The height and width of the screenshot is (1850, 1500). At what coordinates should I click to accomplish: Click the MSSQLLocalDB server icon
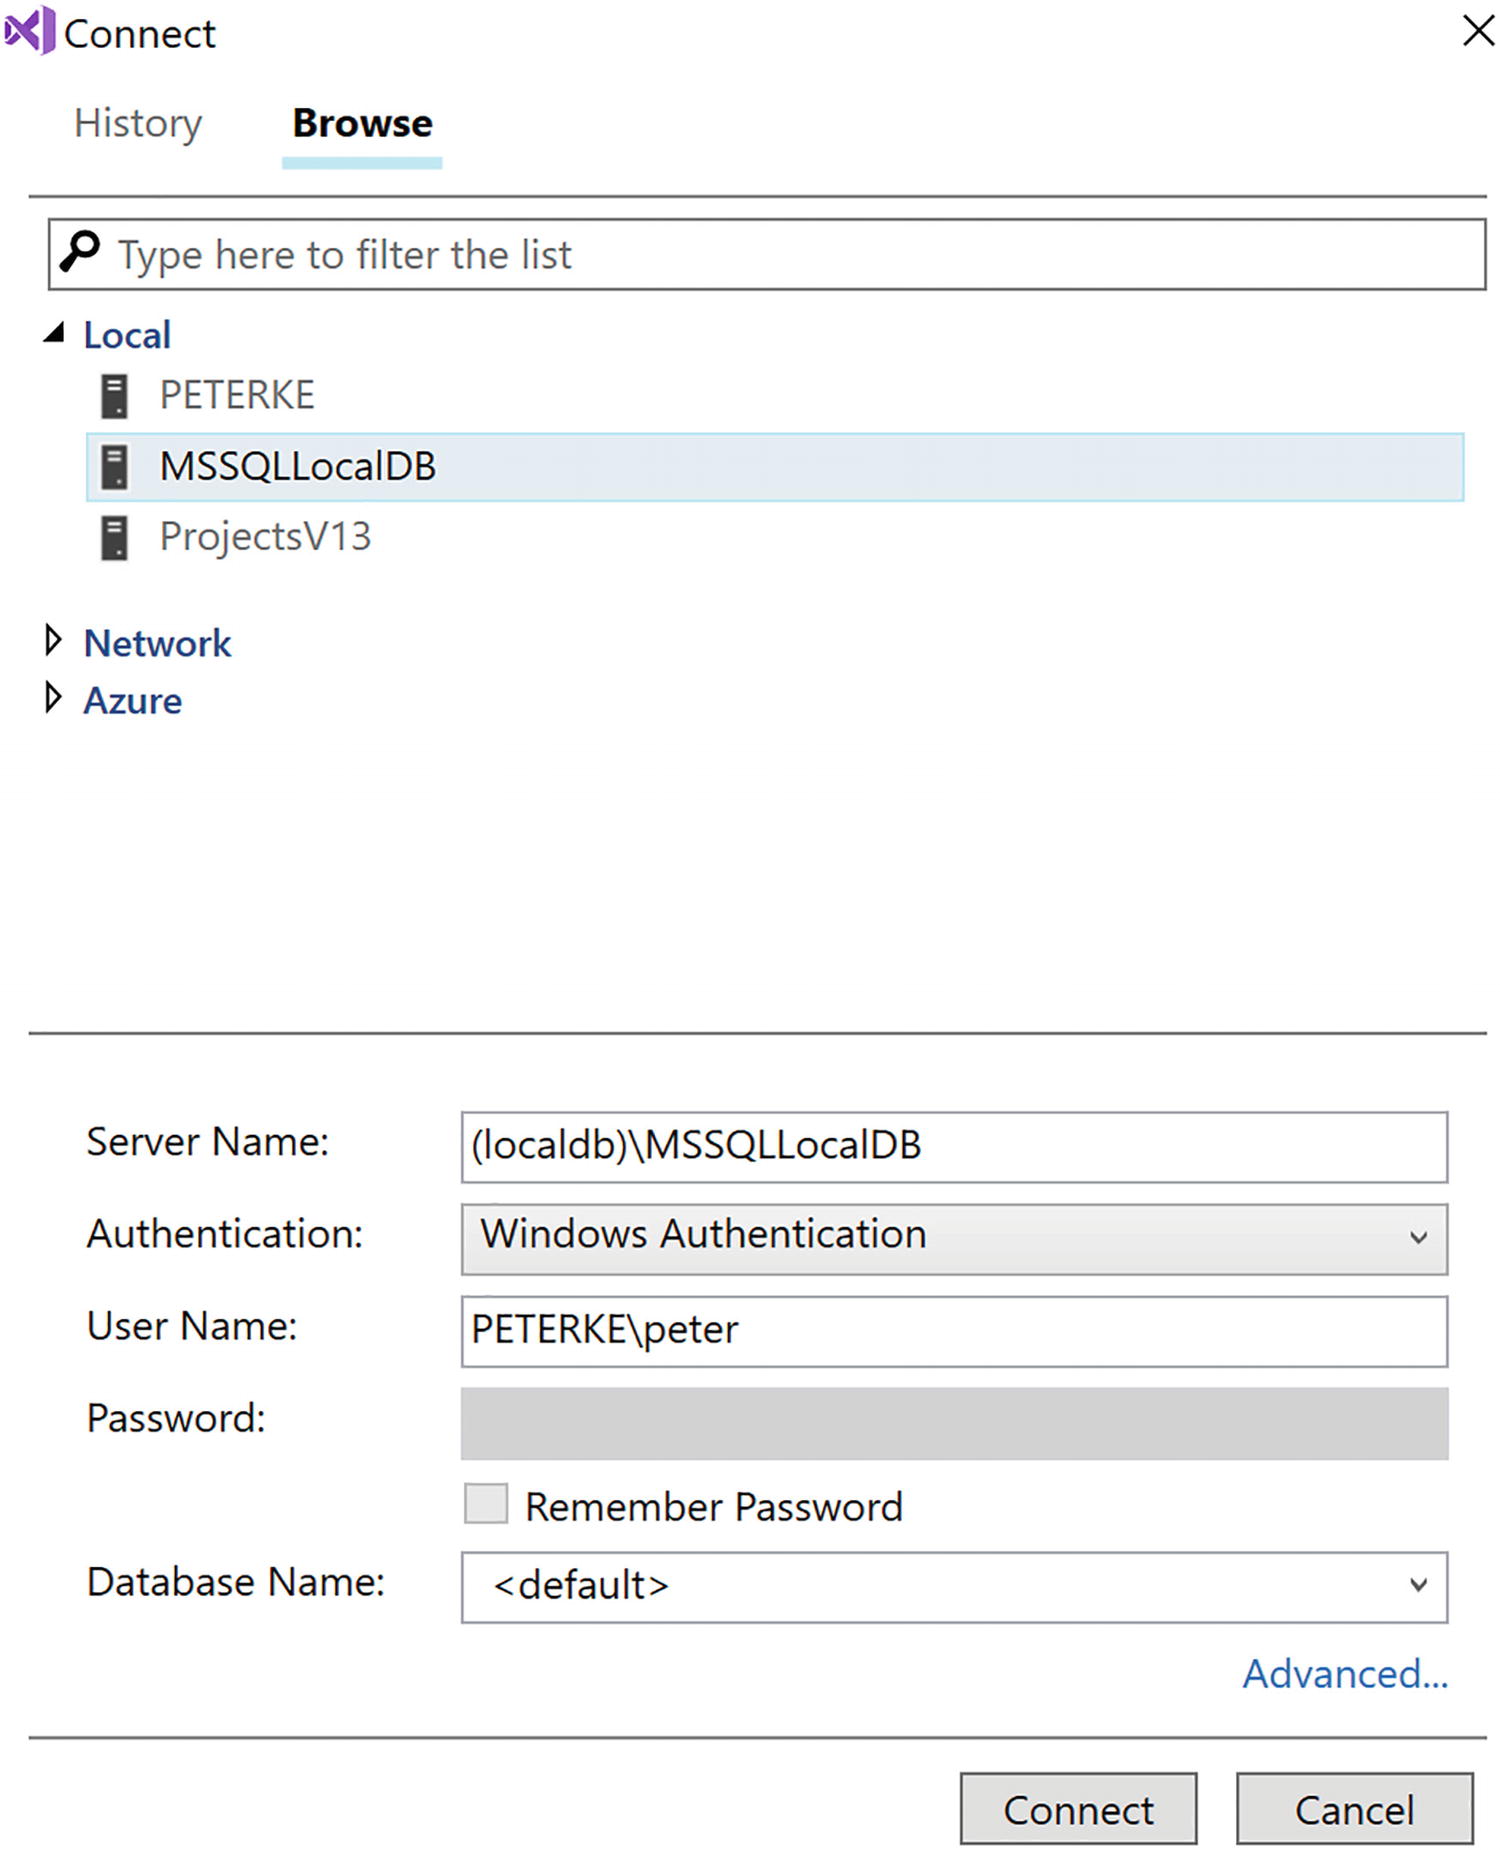point(115,467)
